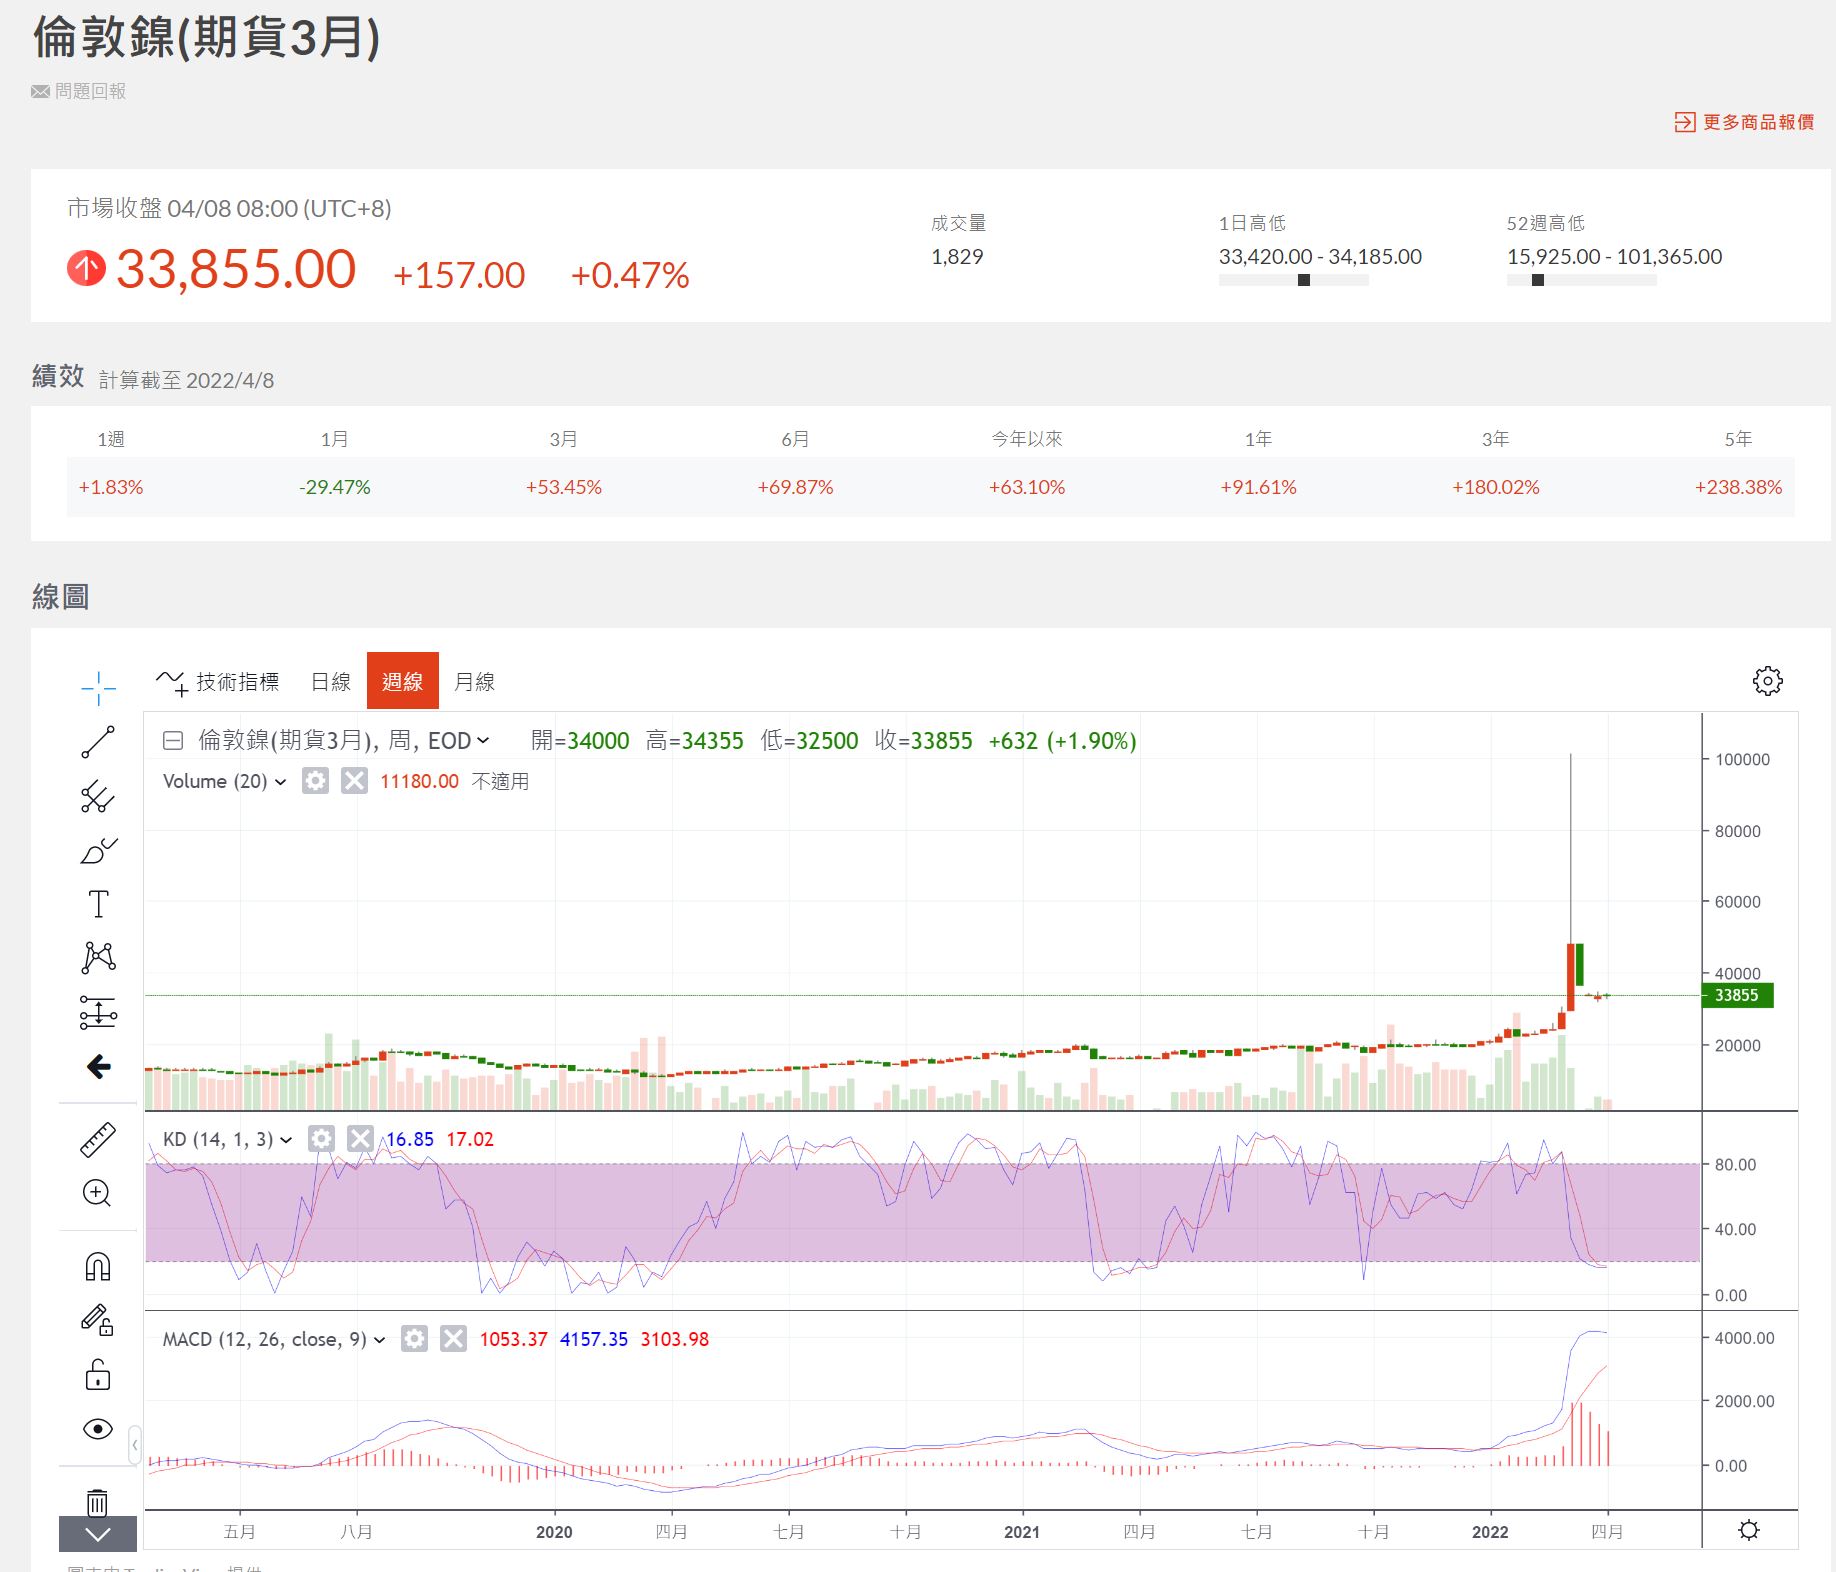This screenshot has height=1572, width=1836.
Task: Remove the MACD indicator with X button
Action: point(453,1339)
